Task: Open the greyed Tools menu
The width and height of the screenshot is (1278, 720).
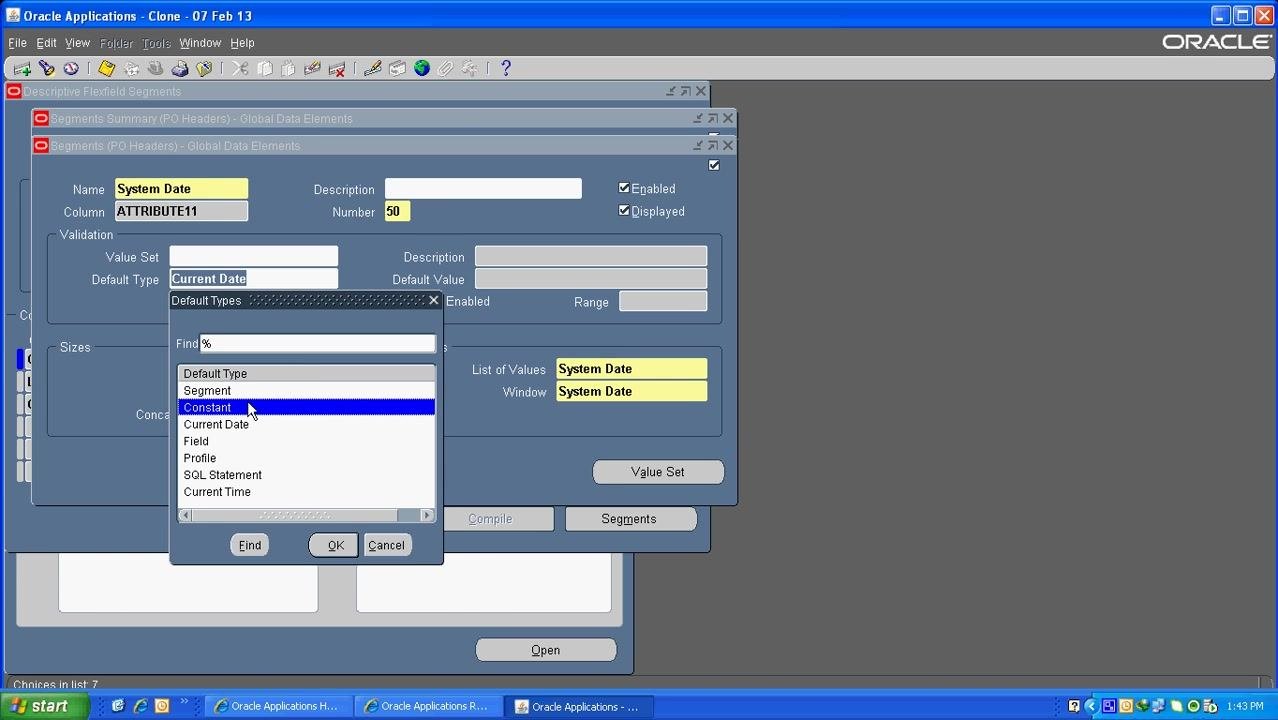Action: pos(156,43)
